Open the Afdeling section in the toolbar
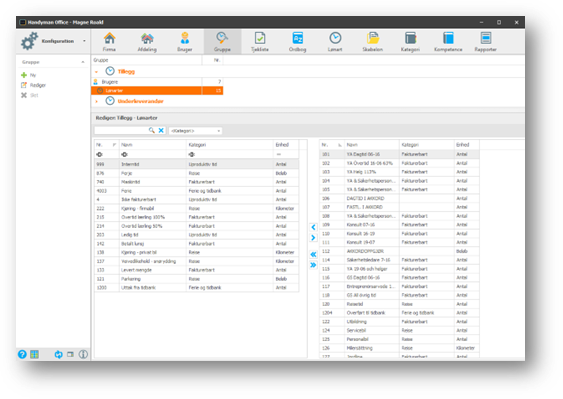 pos(147,42)
